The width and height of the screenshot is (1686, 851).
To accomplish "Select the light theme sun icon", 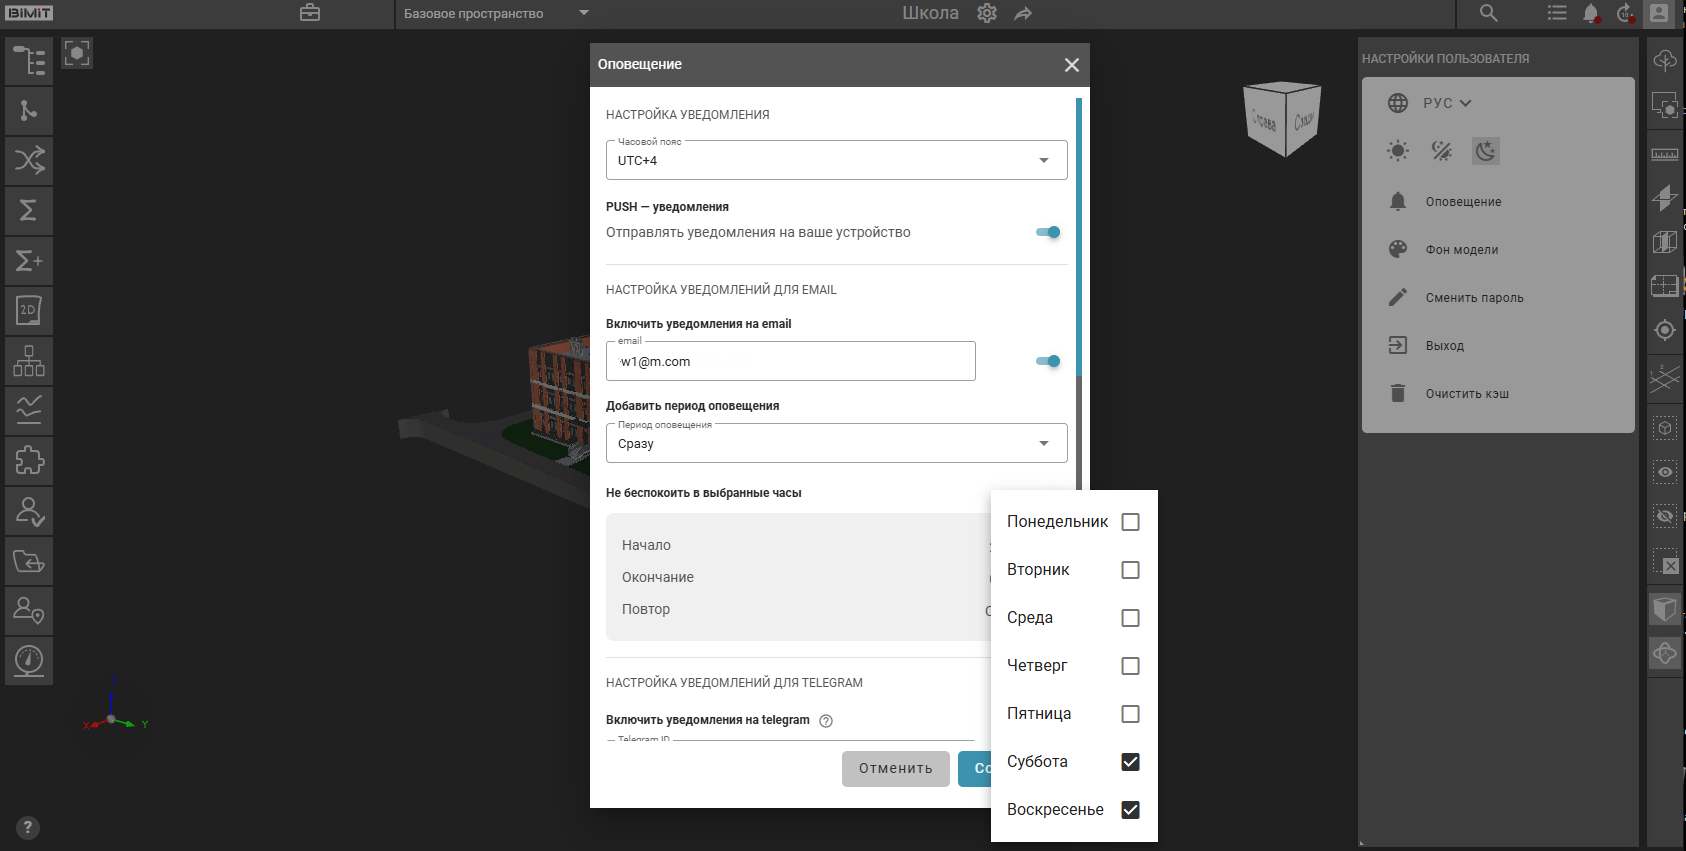I will click(1398, 151).
